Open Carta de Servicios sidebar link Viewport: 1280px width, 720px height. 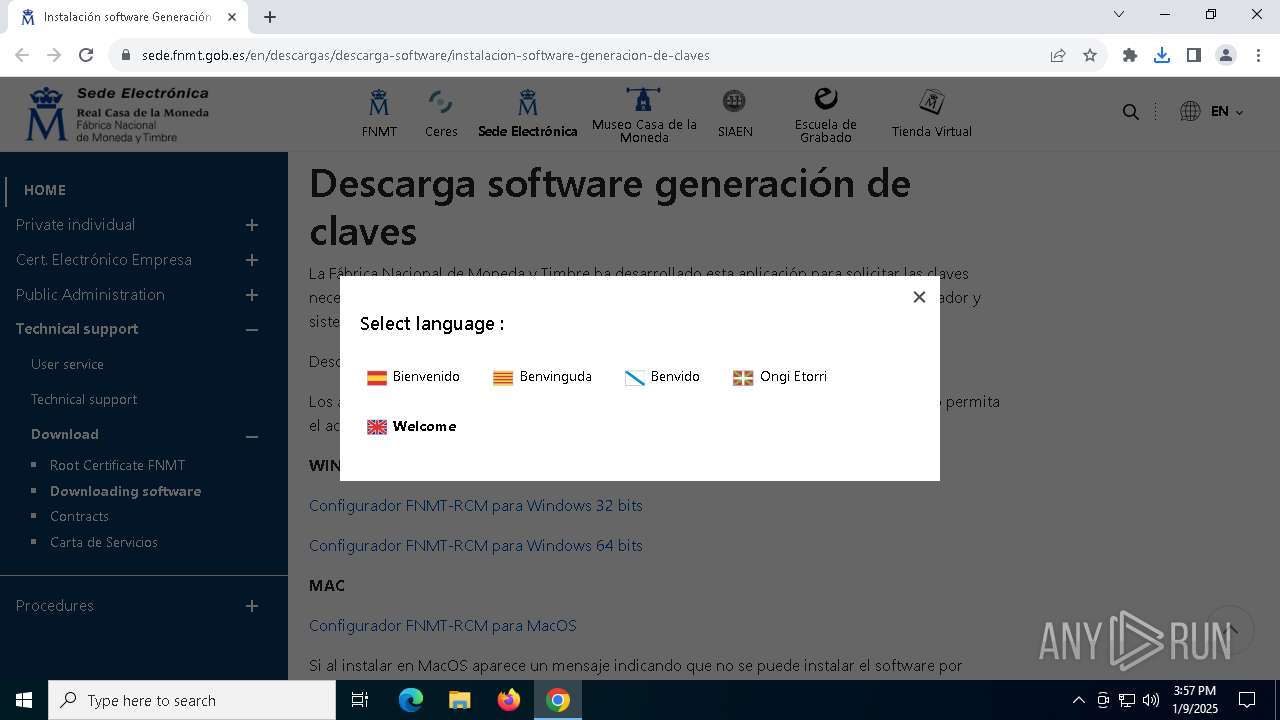(104, 542)
